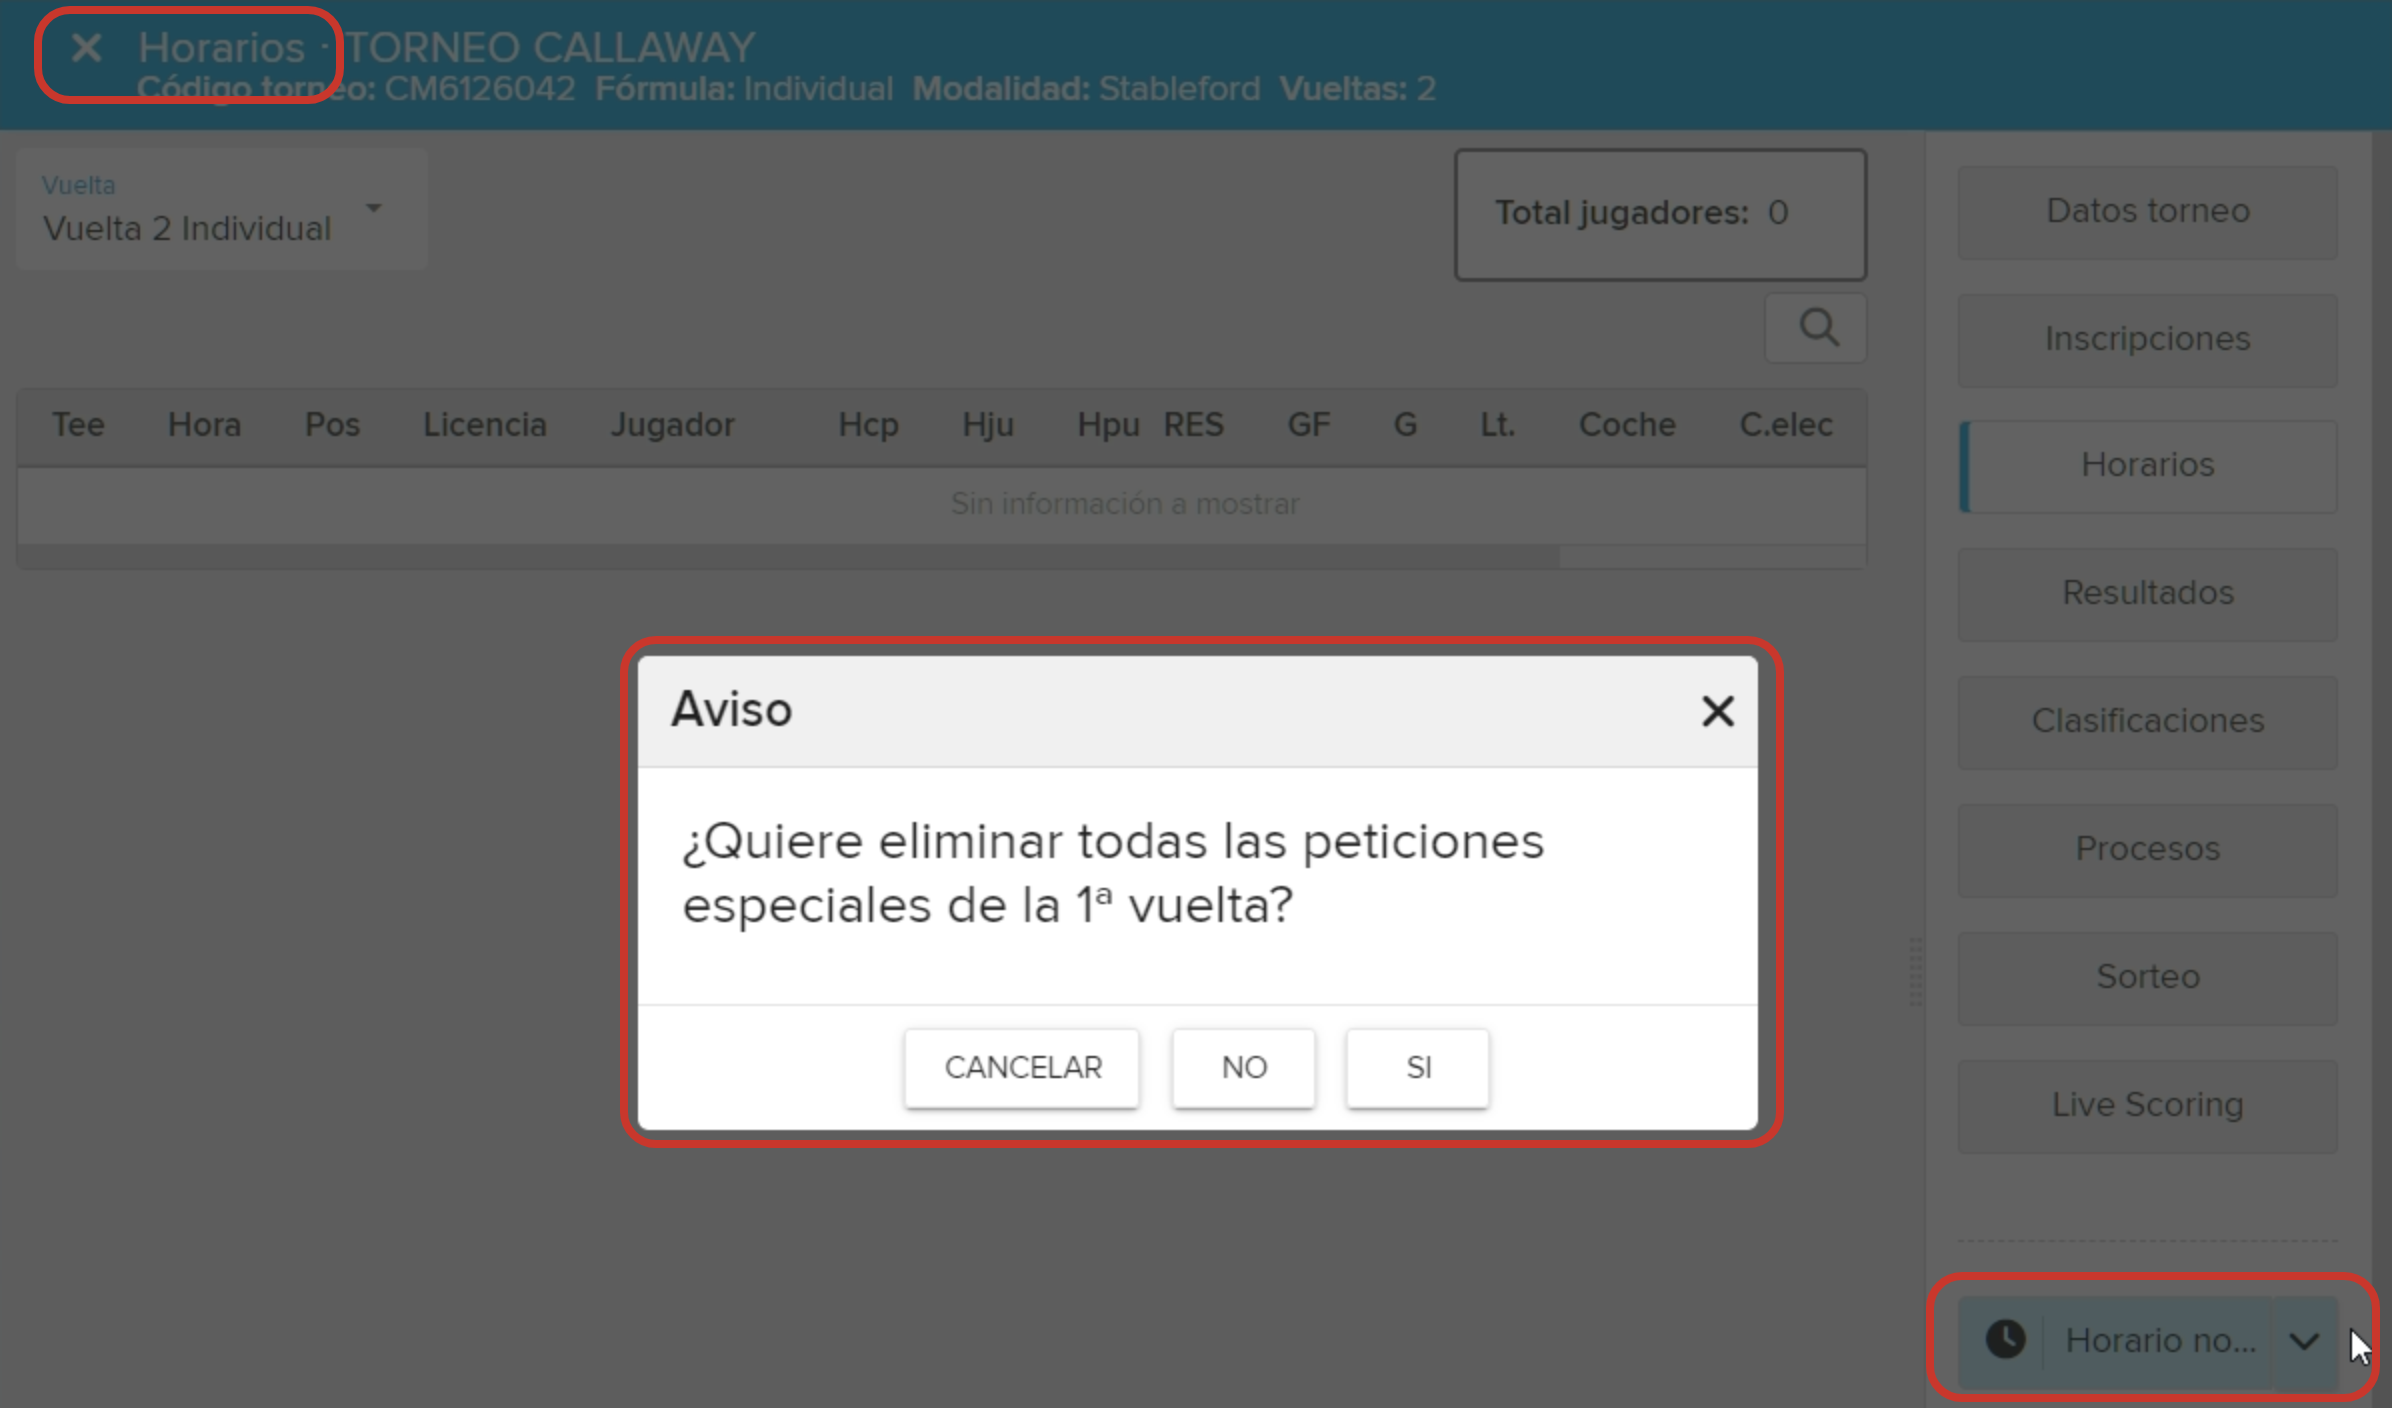This screenshot has height=1408, width=2392.
Task: Choose NO in the Aviso dialog
Action: [1243, 1067]
